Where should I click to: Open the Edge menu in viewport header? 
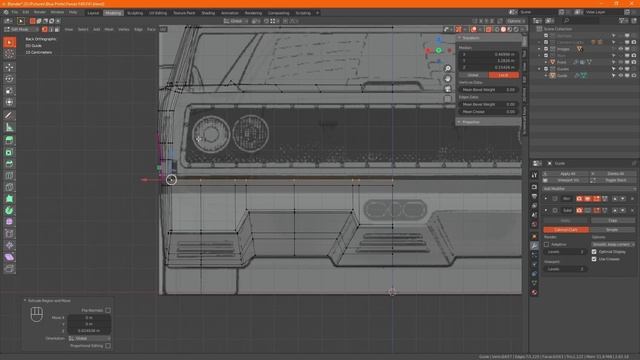pyautogui.click(x=138, y=29)
